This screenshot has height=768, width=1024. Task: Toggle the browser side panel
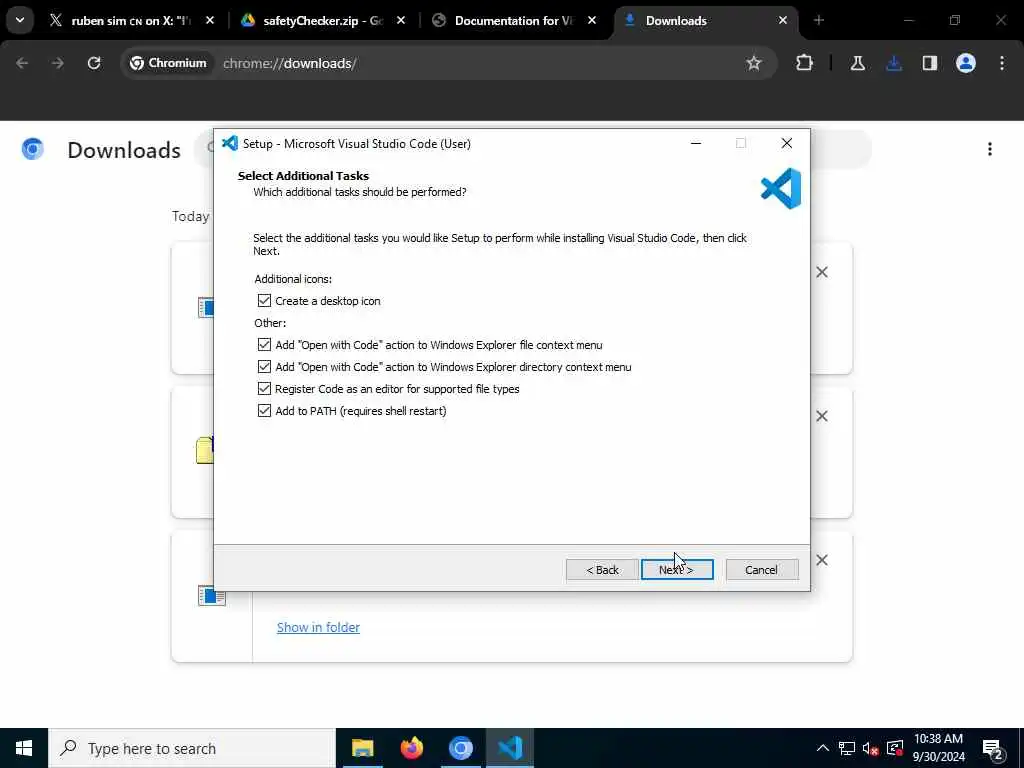tap(929, 63)
